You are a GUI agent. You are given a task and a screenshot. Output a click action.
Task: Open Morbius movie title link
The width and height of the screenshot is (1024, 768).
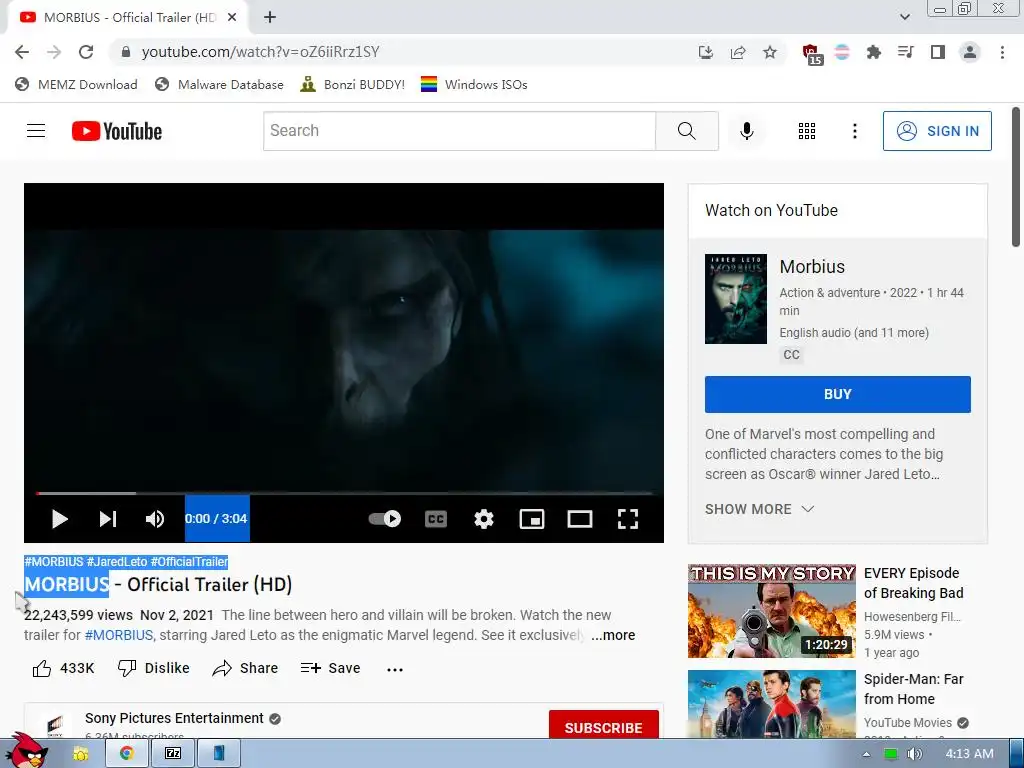812,266
